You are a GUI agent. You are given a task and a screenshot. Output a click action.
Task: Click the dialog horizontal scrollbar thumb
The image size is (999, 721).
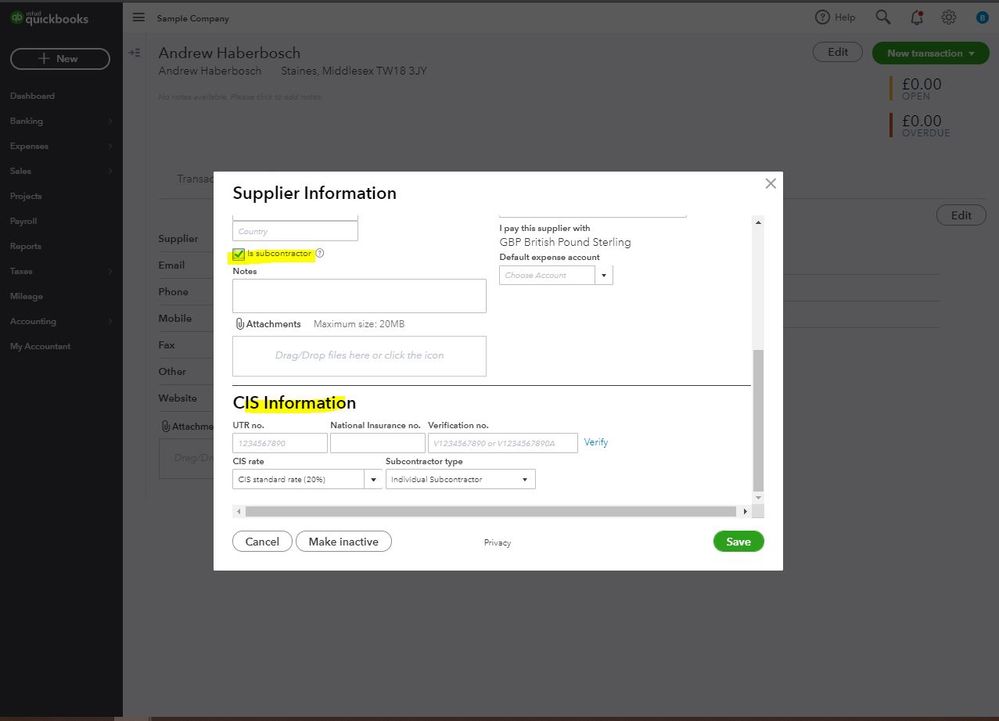click(491, 511)
